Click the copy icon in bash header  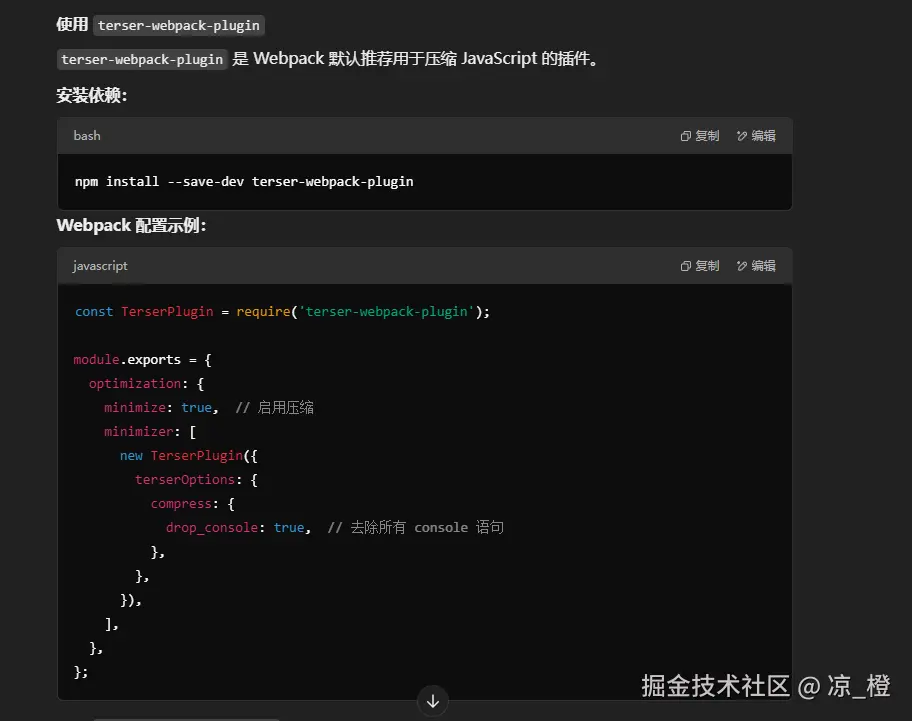(686, 136)
